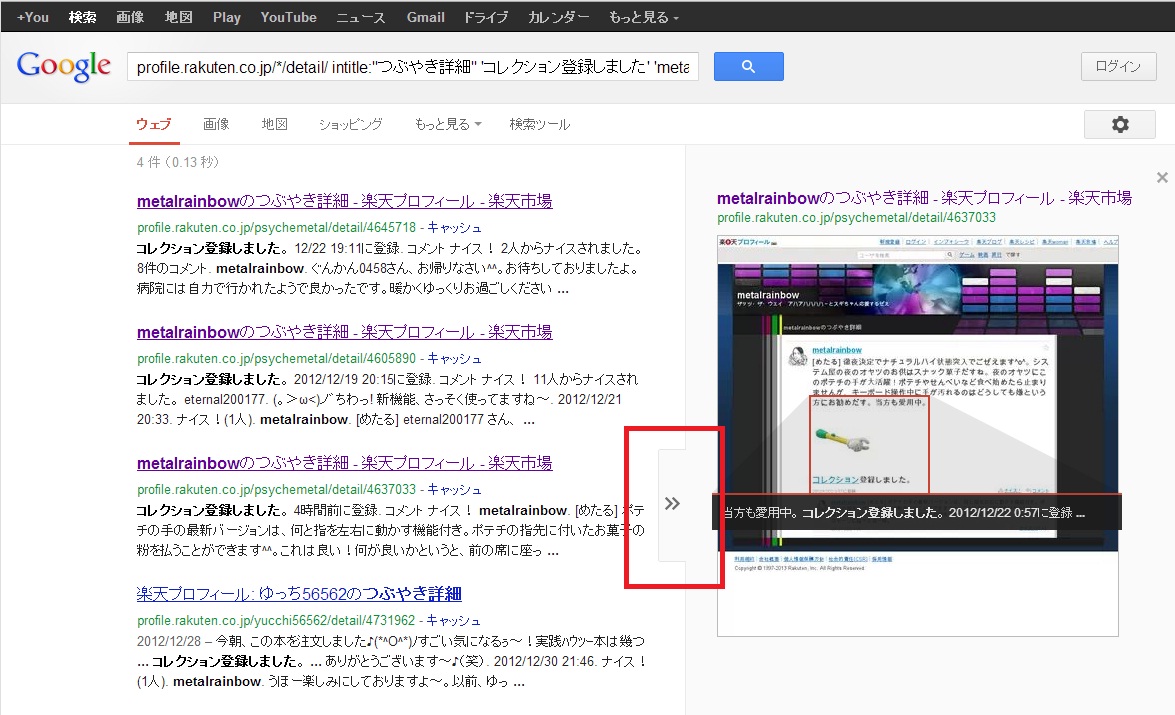The image size is (1175, 715).
Task: Open 画像 in the black top bar
Action: (x=130, y=17)
